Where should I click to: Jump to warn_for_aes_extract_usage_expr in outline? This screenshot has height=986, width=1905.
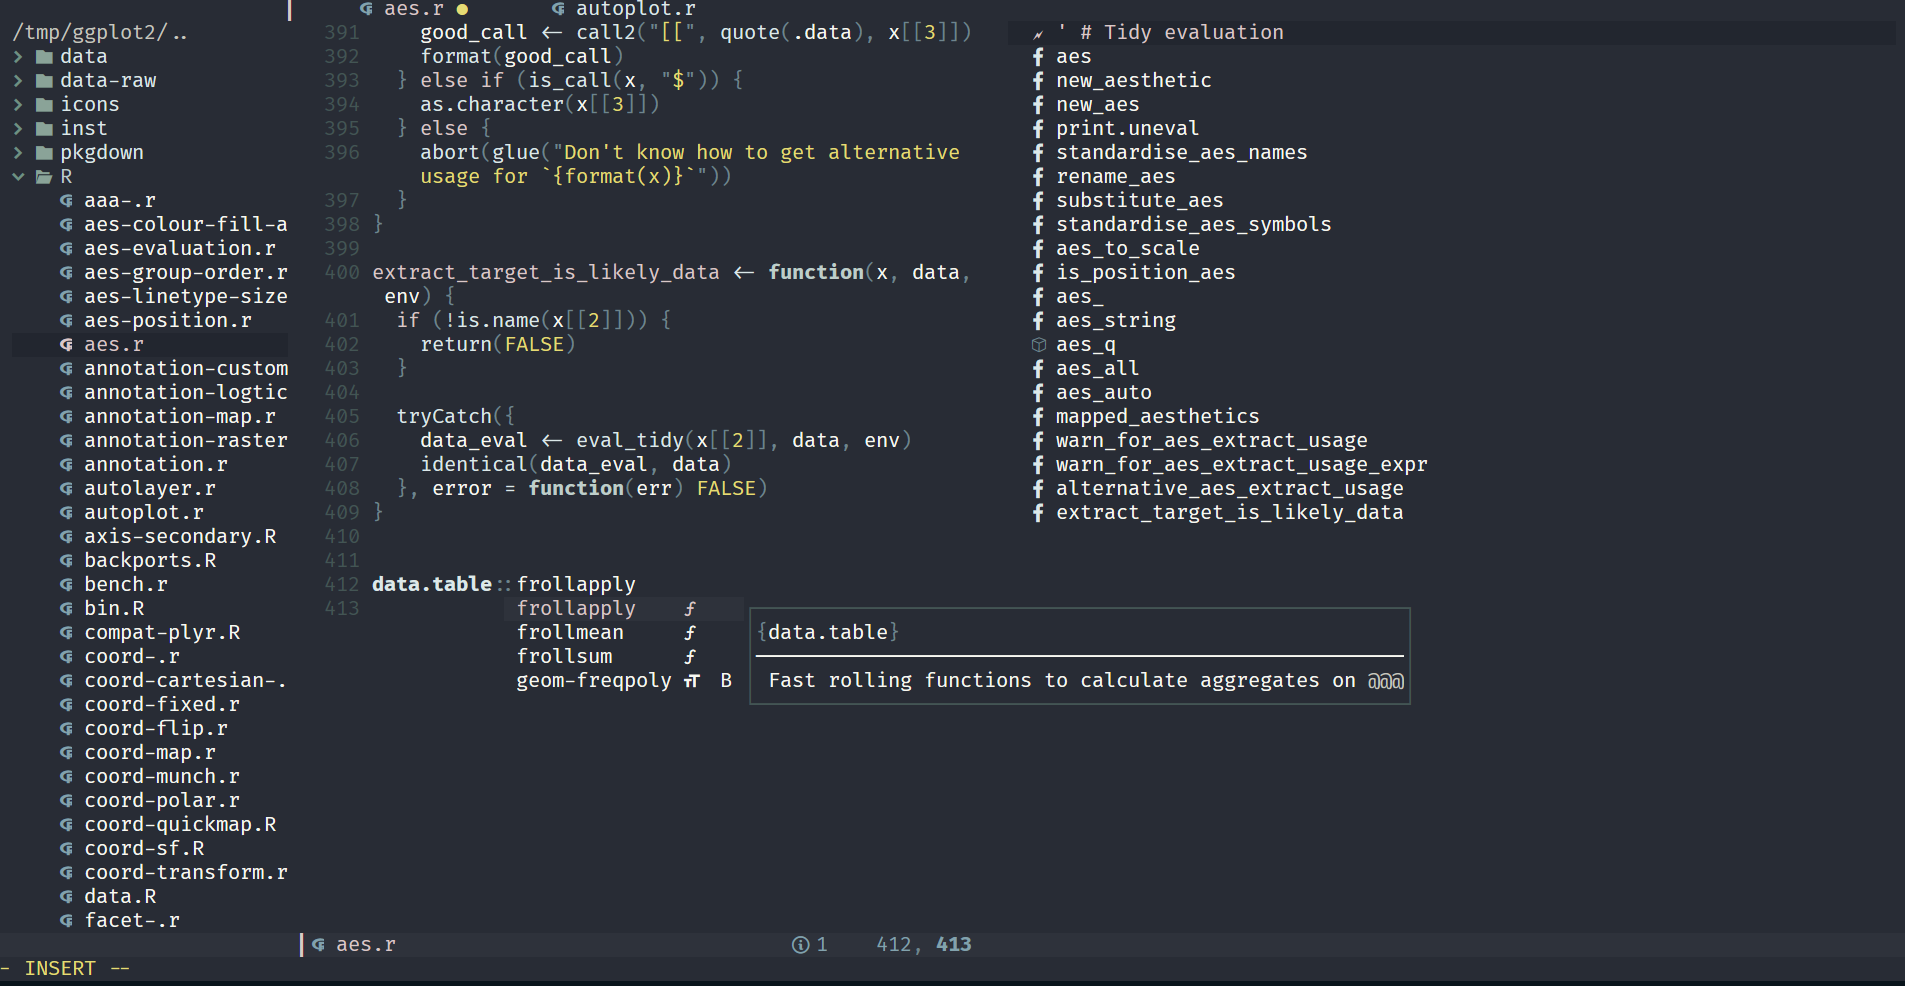[1242, 465]
